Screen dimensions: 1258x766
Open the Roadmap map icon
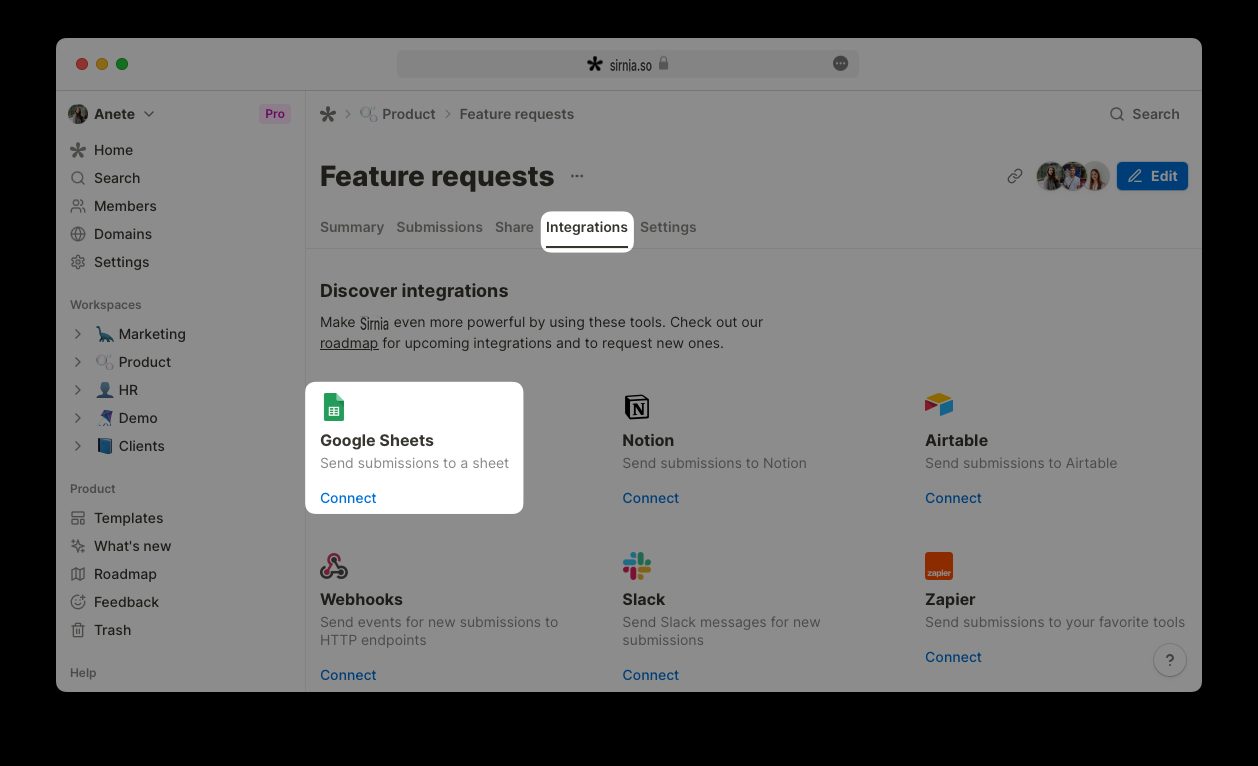coord(78,574)
